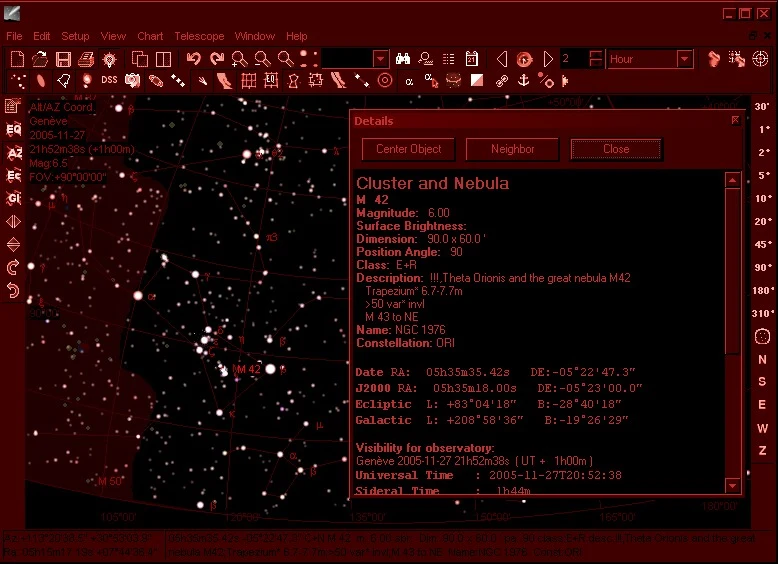This screenshot has width=778, height=564.
Task: Set field of view to 45°
Action: (763, 245)
